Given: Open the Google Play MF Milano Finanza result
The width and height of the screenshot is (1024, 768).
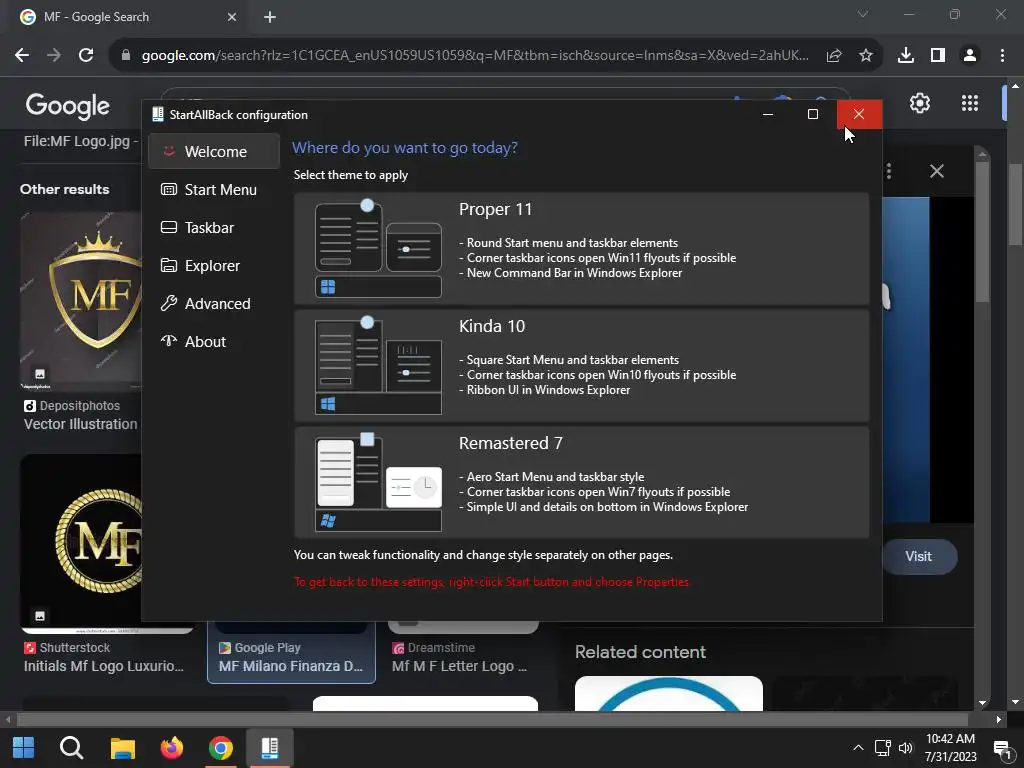Looking at the screenshot, I should 291,653.
